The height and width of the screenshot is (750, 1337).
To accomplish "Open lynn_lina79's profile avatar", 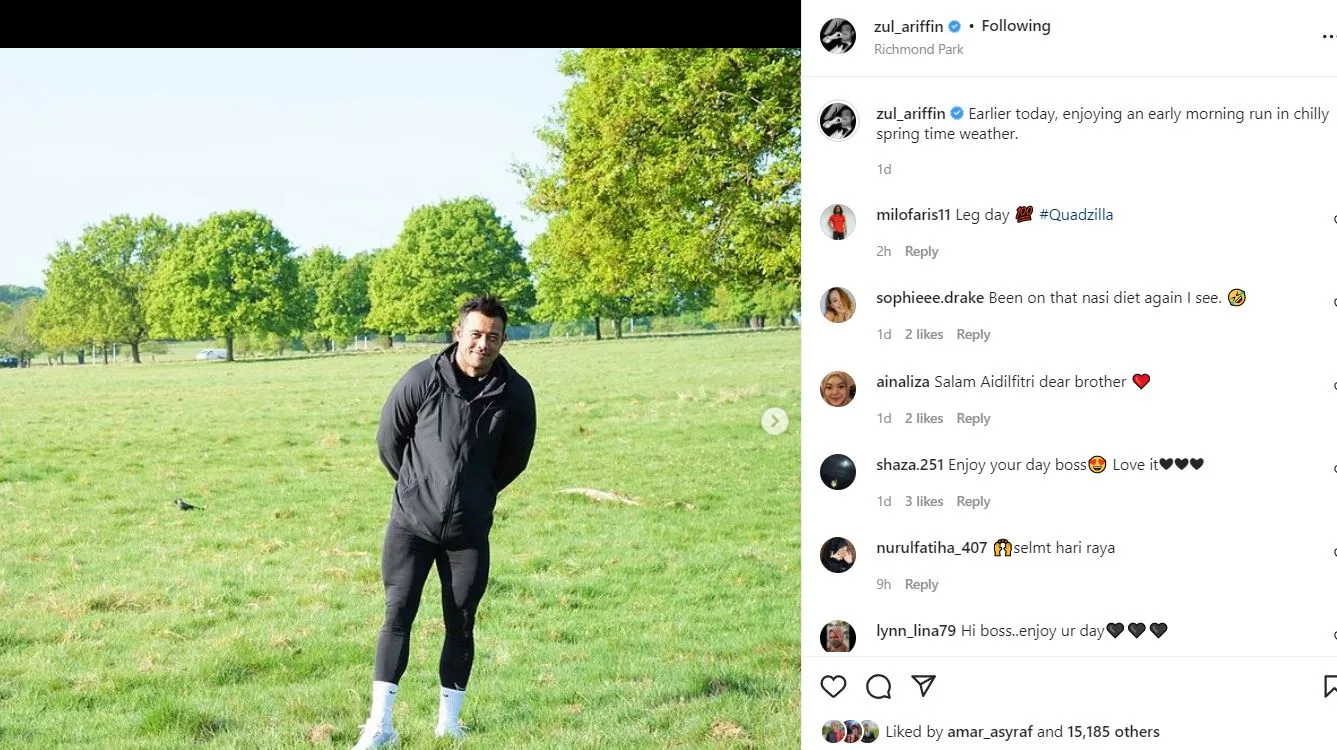I will pos(838,637).
